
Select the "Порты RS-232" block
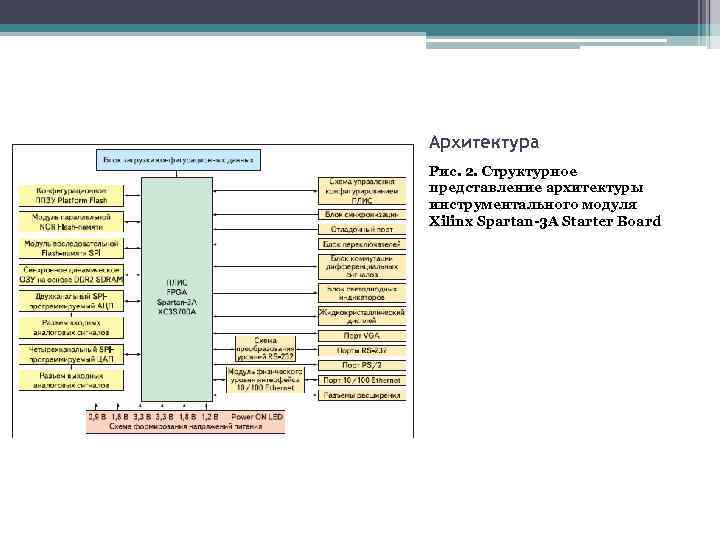click(x=362, y=351)
